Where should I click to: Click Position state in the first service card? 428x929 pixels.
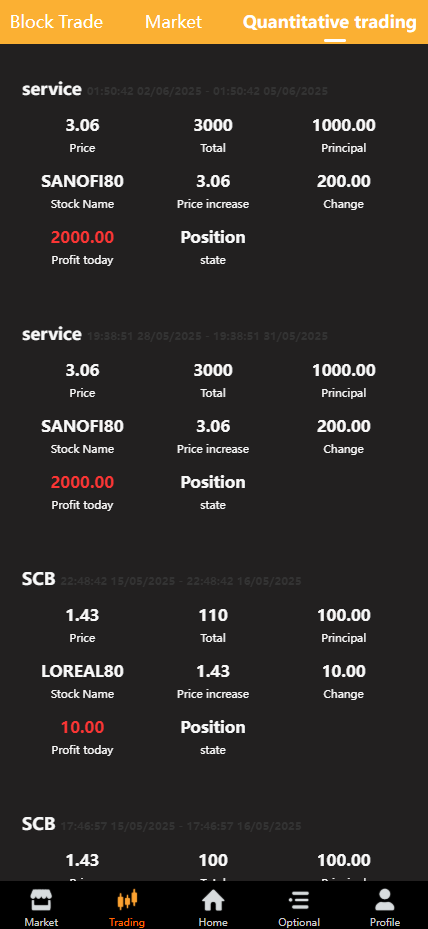213,237
